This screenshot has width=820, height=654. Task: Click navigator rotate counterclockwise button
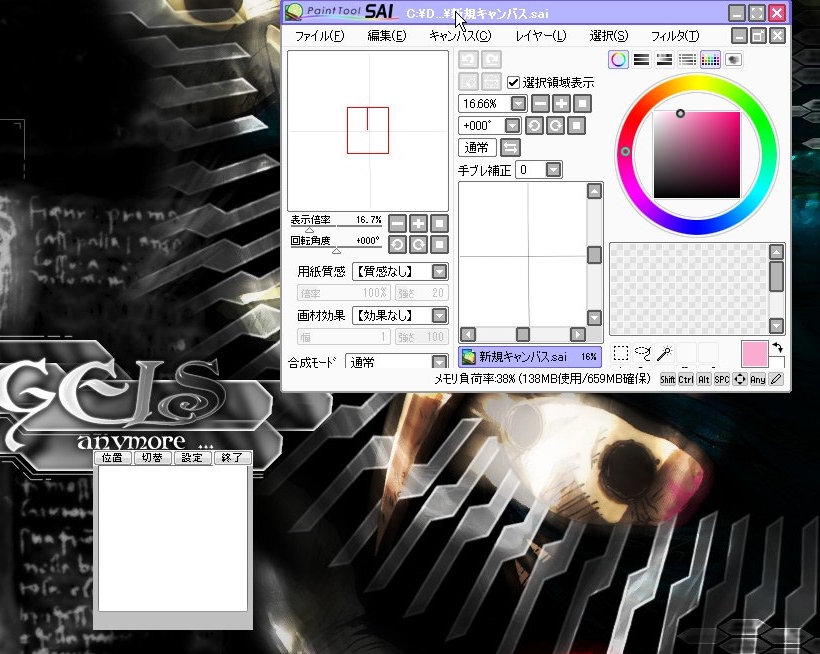pos(397,245)
